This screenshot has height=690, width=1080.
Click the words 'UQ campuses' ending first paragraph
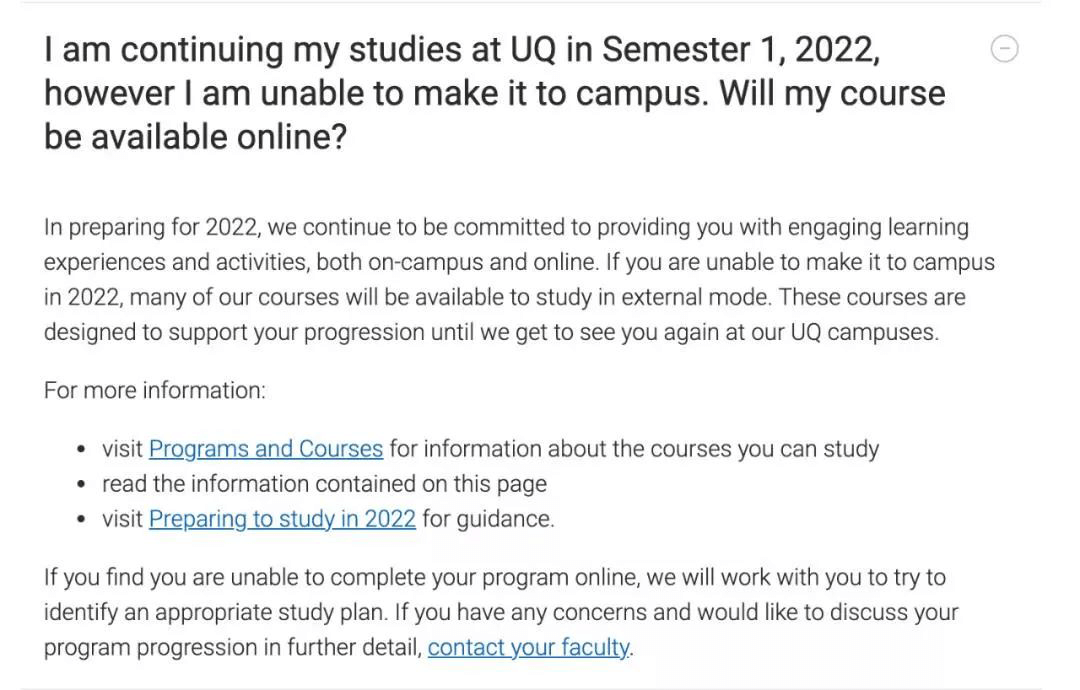864,333
